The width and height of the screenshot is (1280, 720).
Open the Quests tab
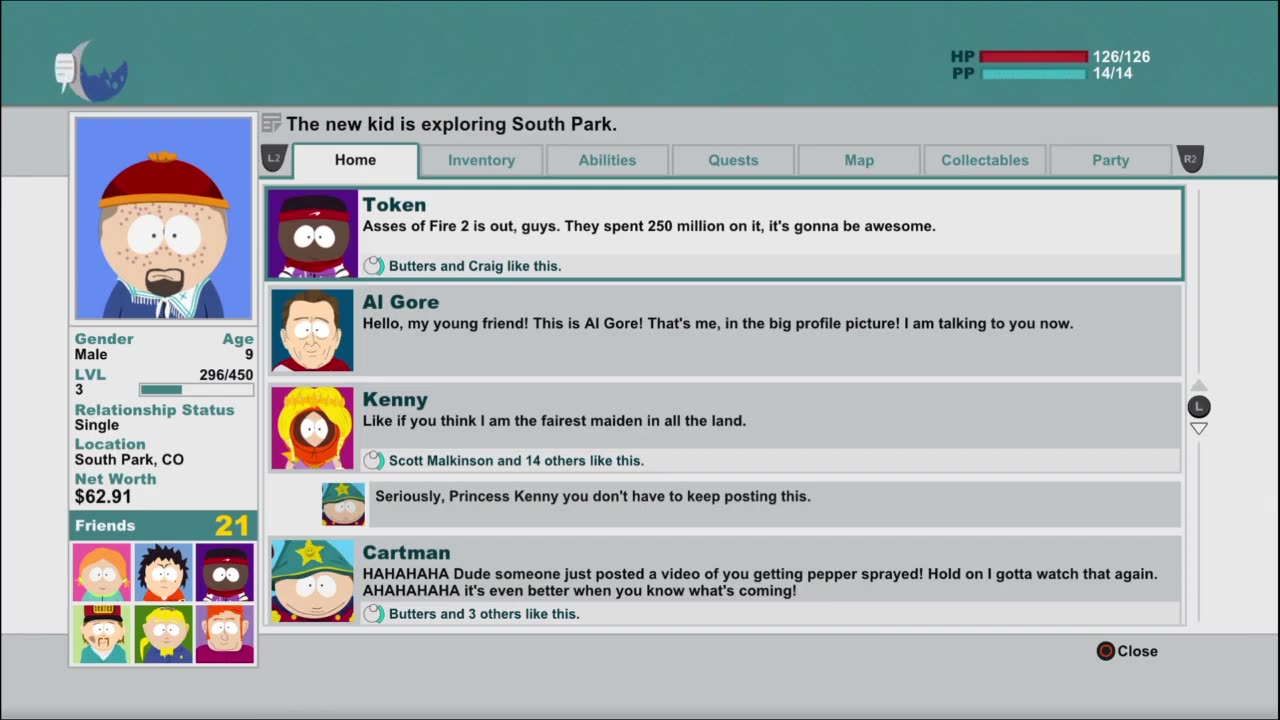tap(733, 160)
